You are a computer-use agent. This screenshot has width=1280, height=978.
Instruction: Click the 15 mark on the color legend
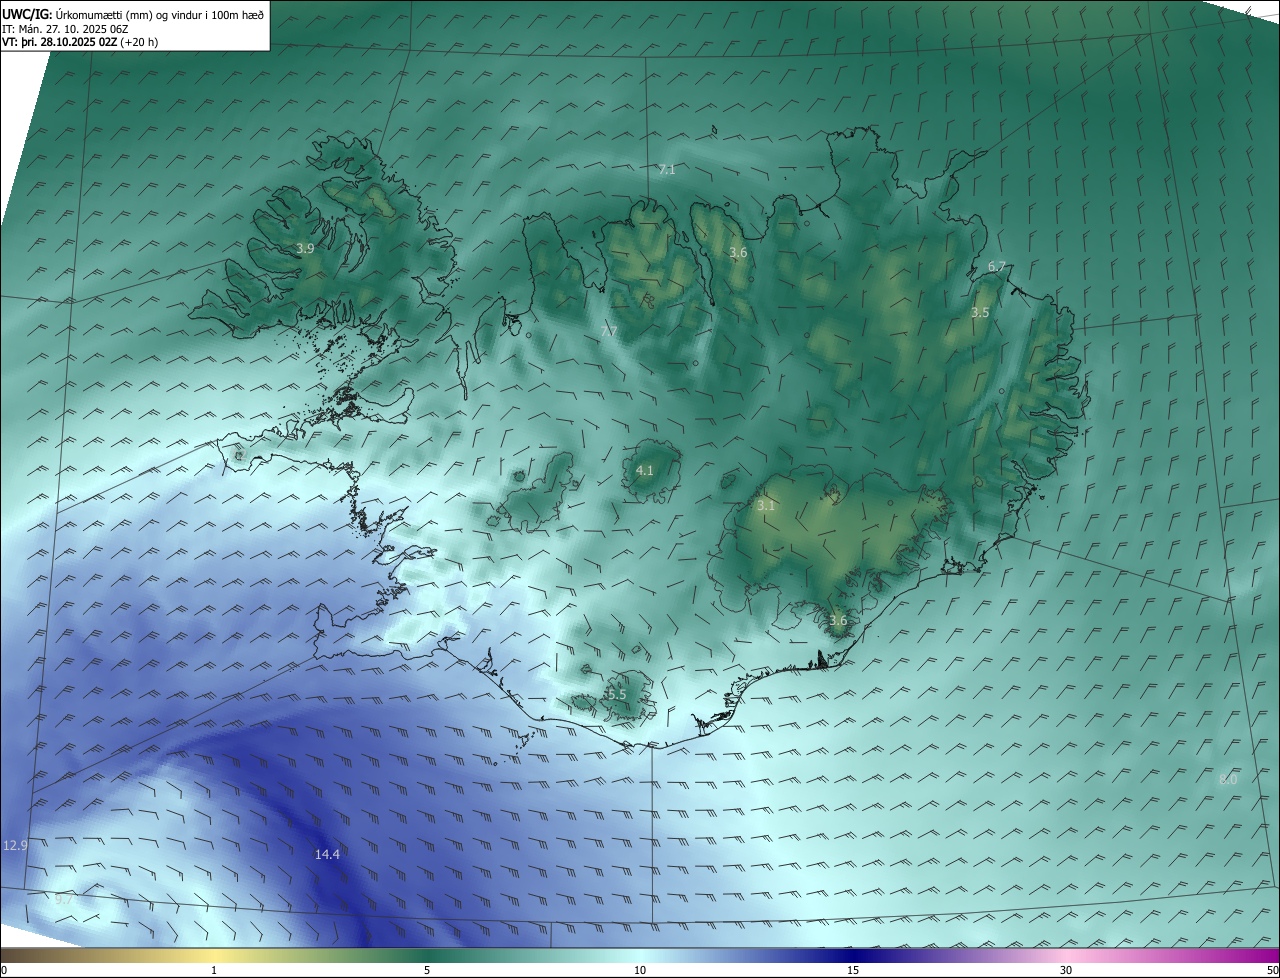tap(853, 970)
